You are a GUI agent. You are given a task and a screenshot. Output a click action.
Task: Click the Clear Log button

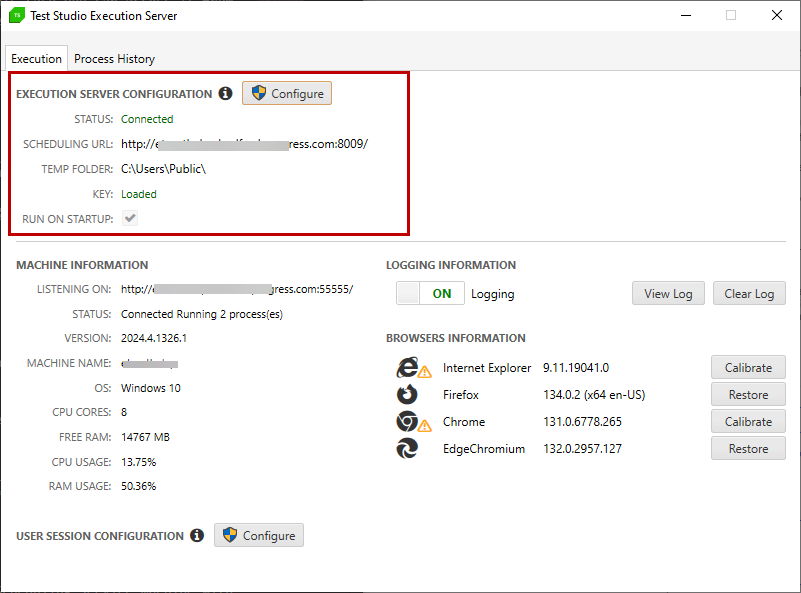click(749, 293)
